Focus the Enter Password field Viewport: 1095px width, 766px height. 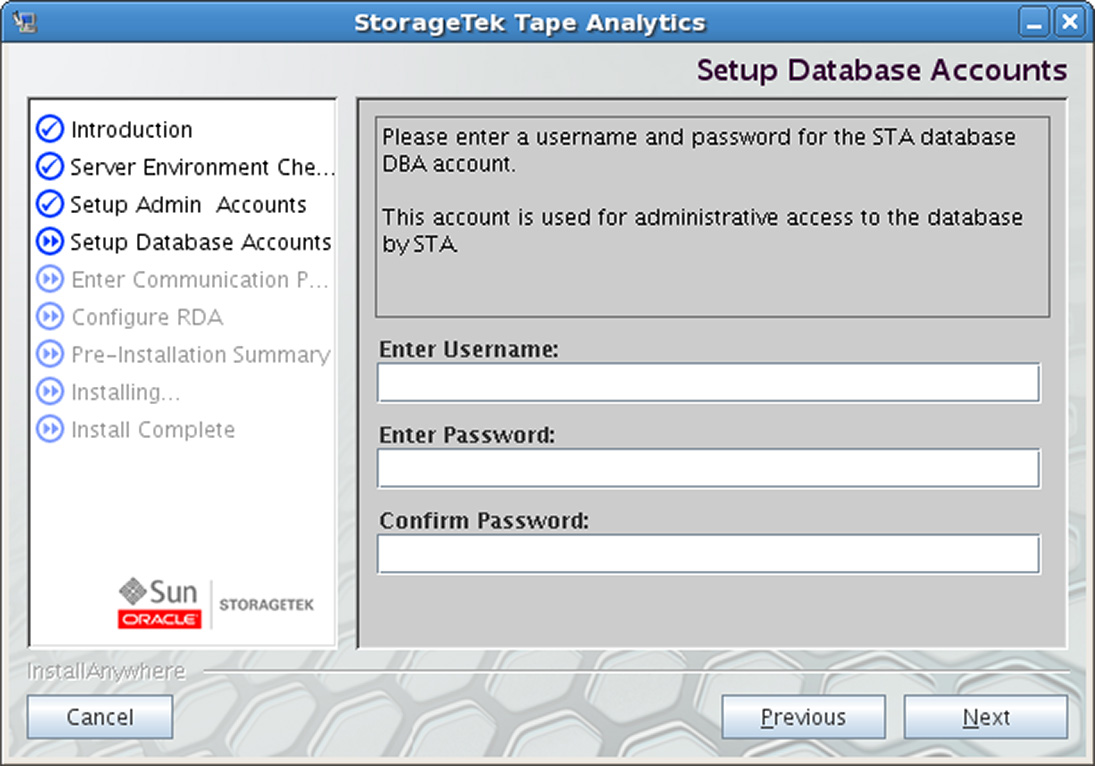coord(709,469)
